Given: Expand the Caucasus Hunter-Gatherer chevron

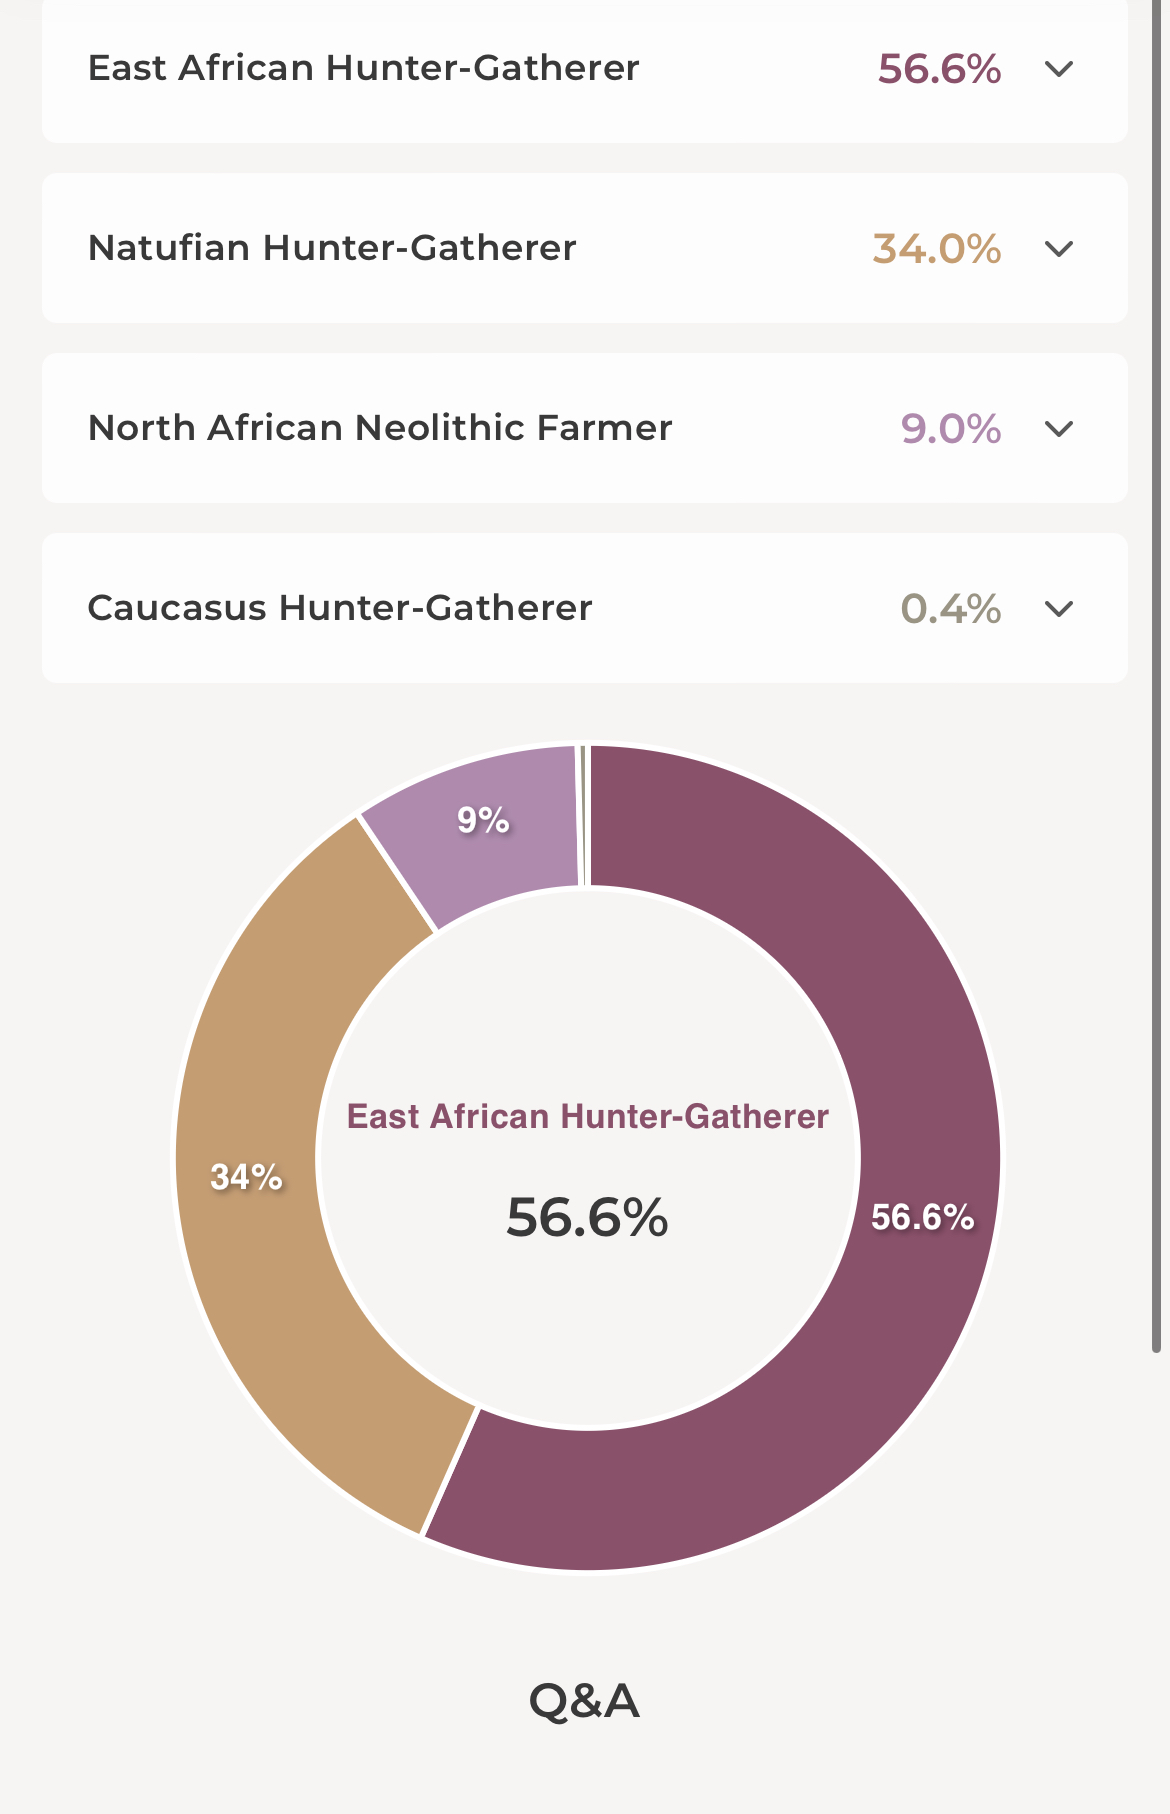Looking at the screenshot, I should [x=1058, y=609].
